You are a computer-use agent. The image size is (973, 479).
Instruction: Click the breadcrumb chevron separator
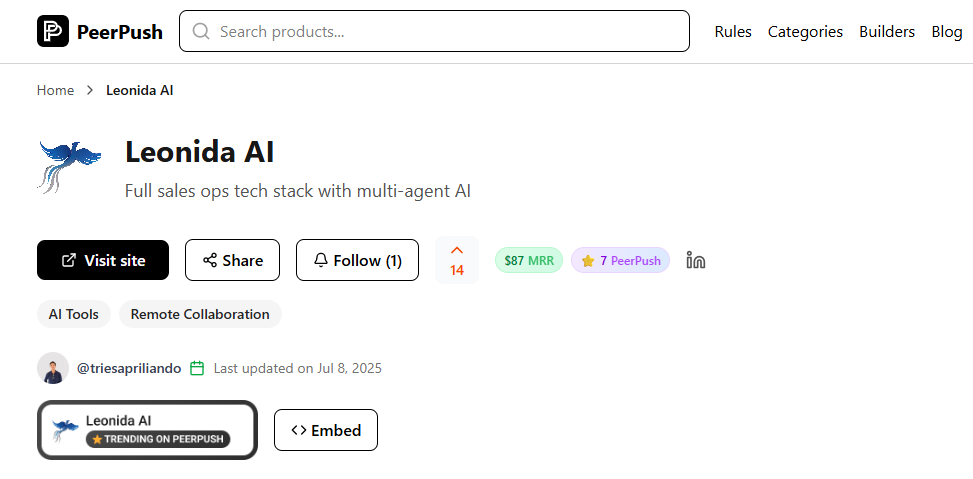[90, 91]
